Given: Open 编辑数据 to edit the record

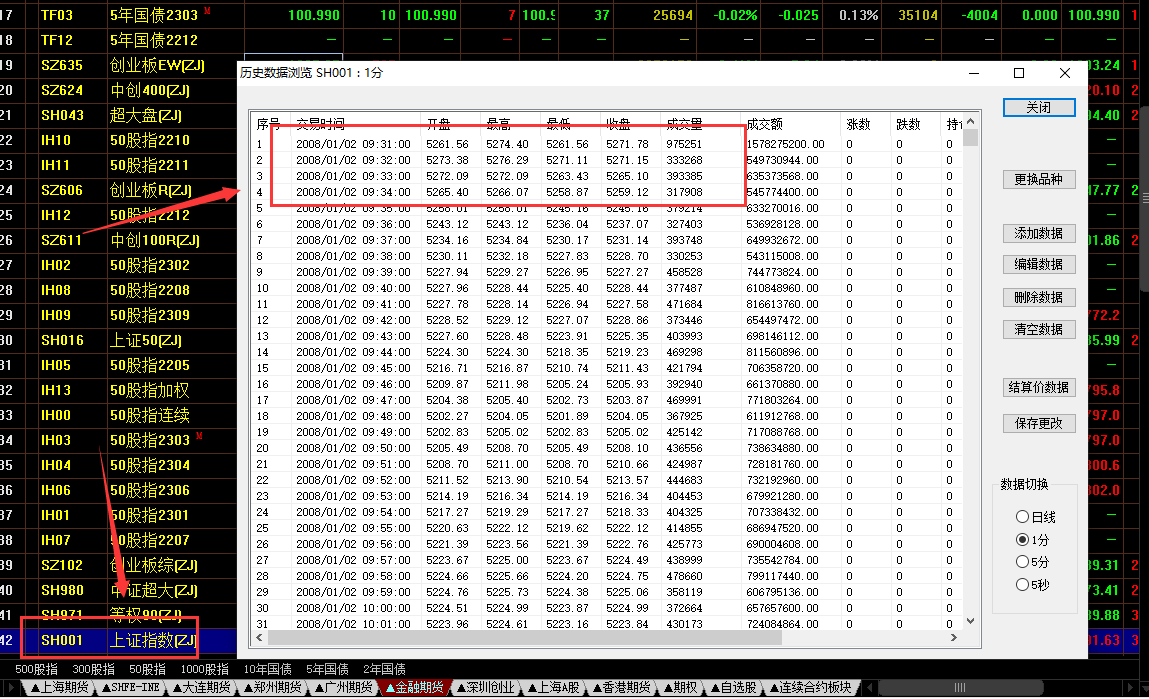Looking at the screenshot, I should 1039,265.
